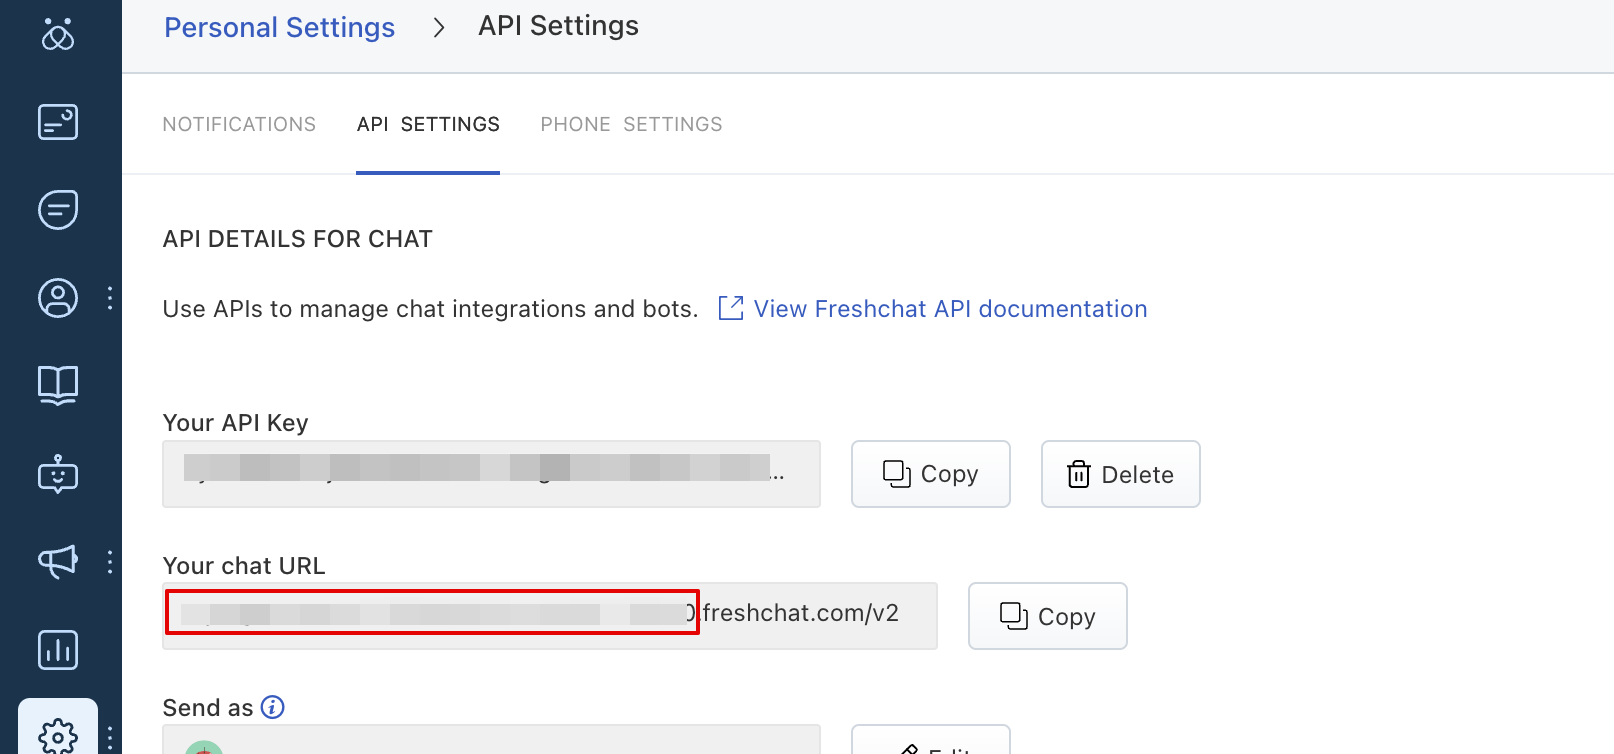
Task: Open the dashboard icon in sidebar
Action: coord(58,122)
